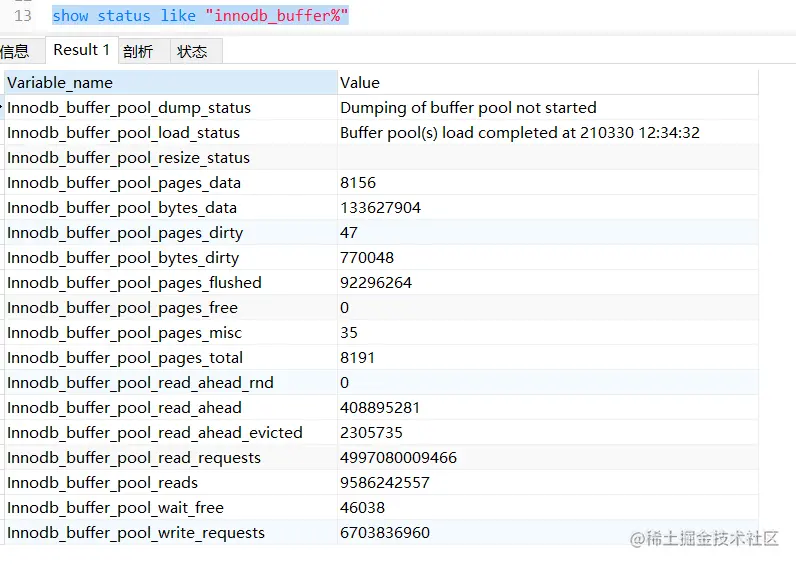Select the Innodb_buffer_pool_resize_status cell
This screenshot has height=565, width=796.
point(171,158)
